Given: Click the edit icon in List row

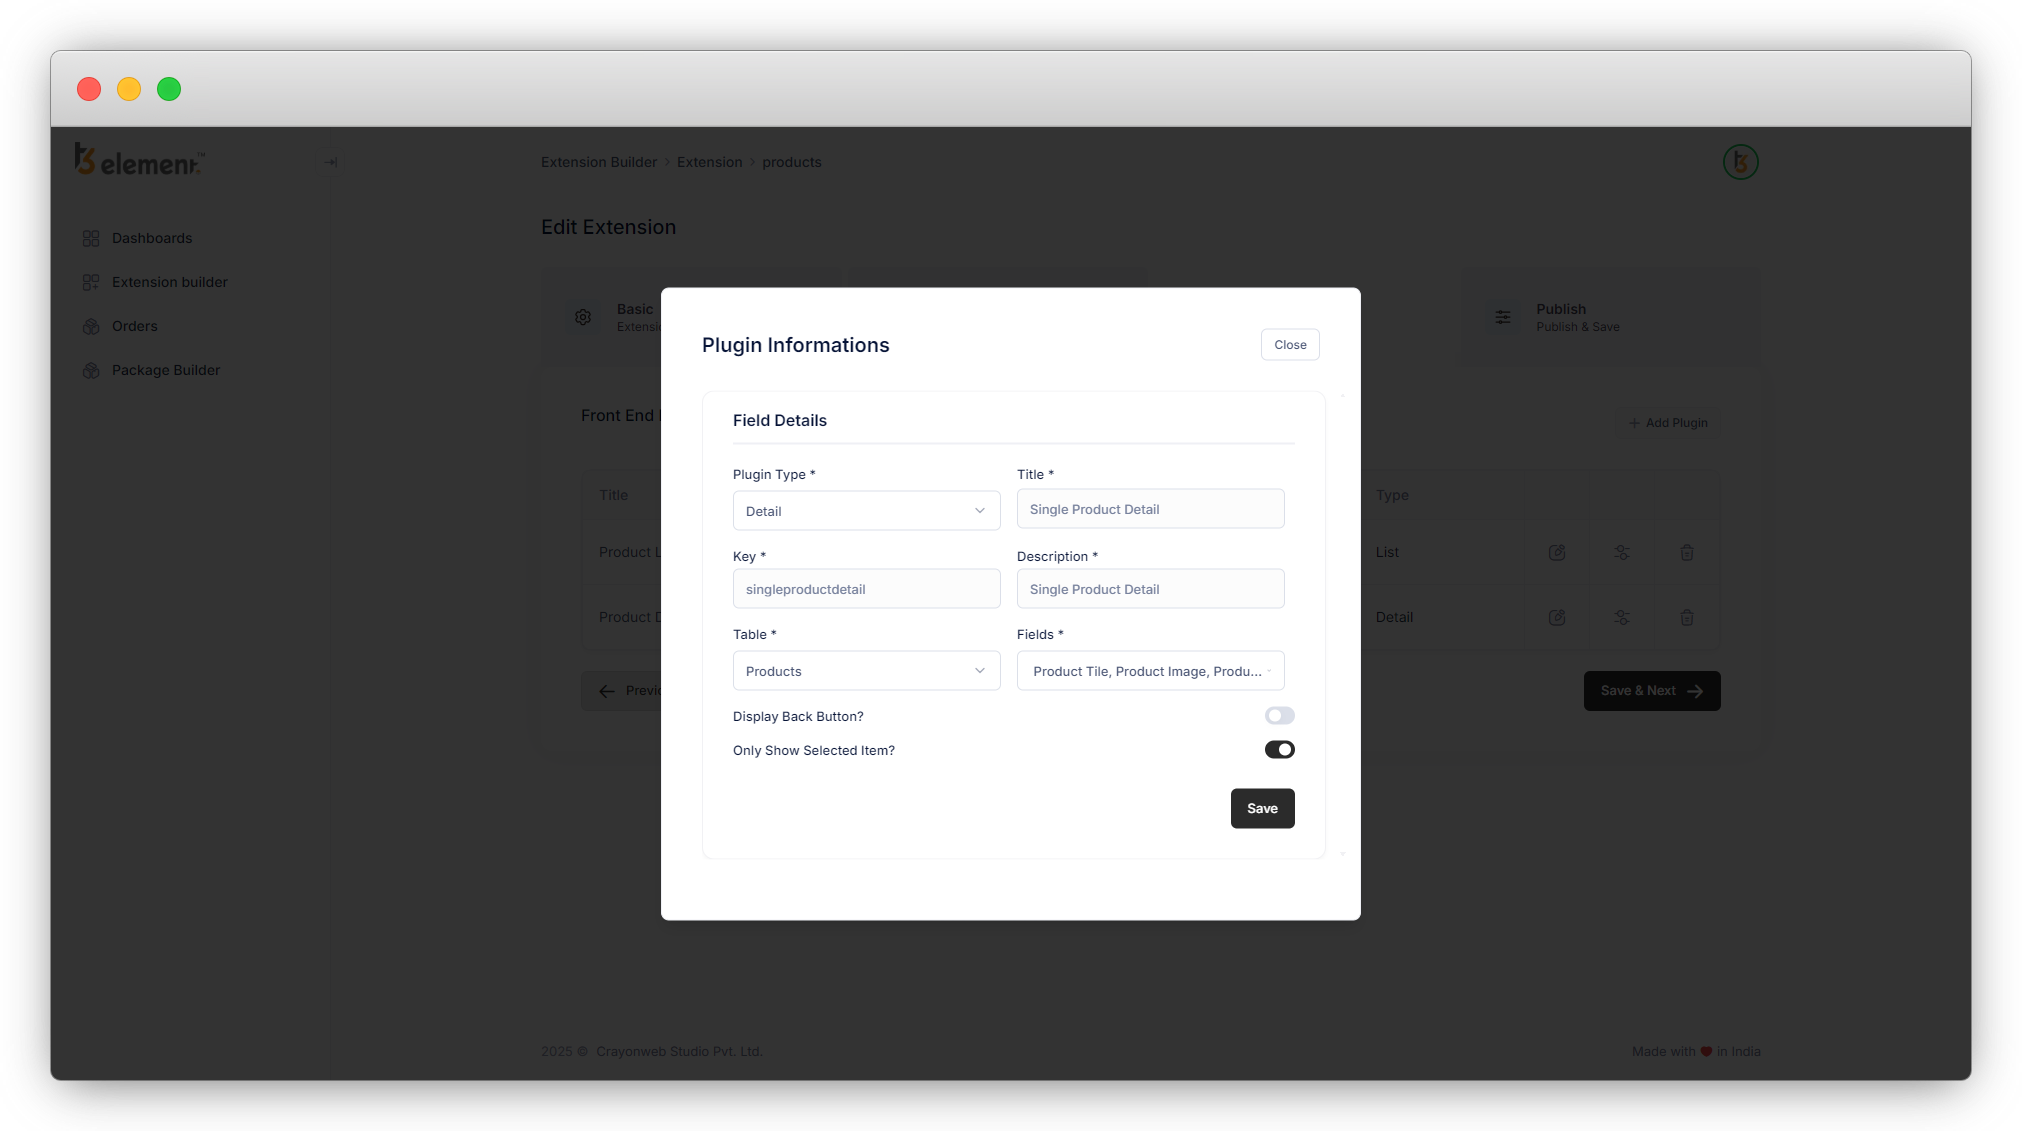Looking at the screenshot, I should (x=1557, y=553).
